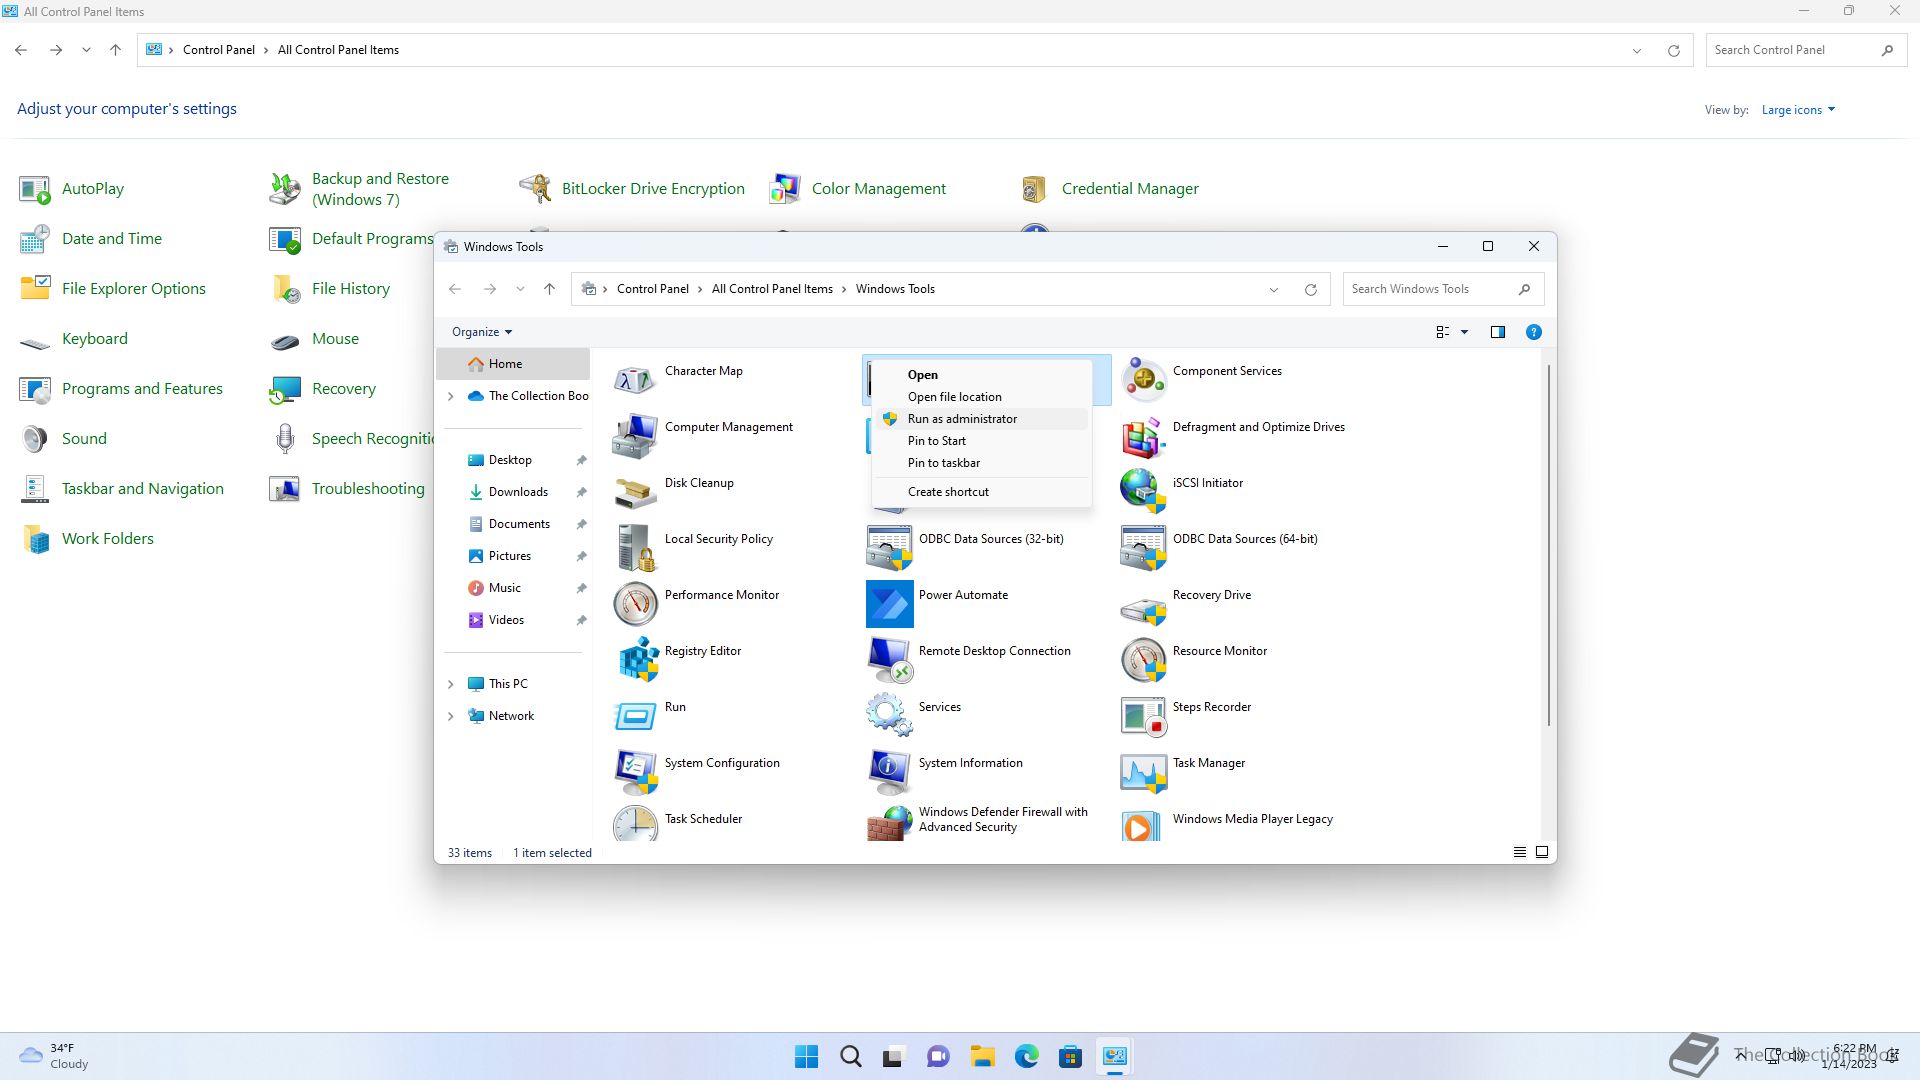Open Local Security Policy icon
The image size is (1920, 1080).
point(636,548)
